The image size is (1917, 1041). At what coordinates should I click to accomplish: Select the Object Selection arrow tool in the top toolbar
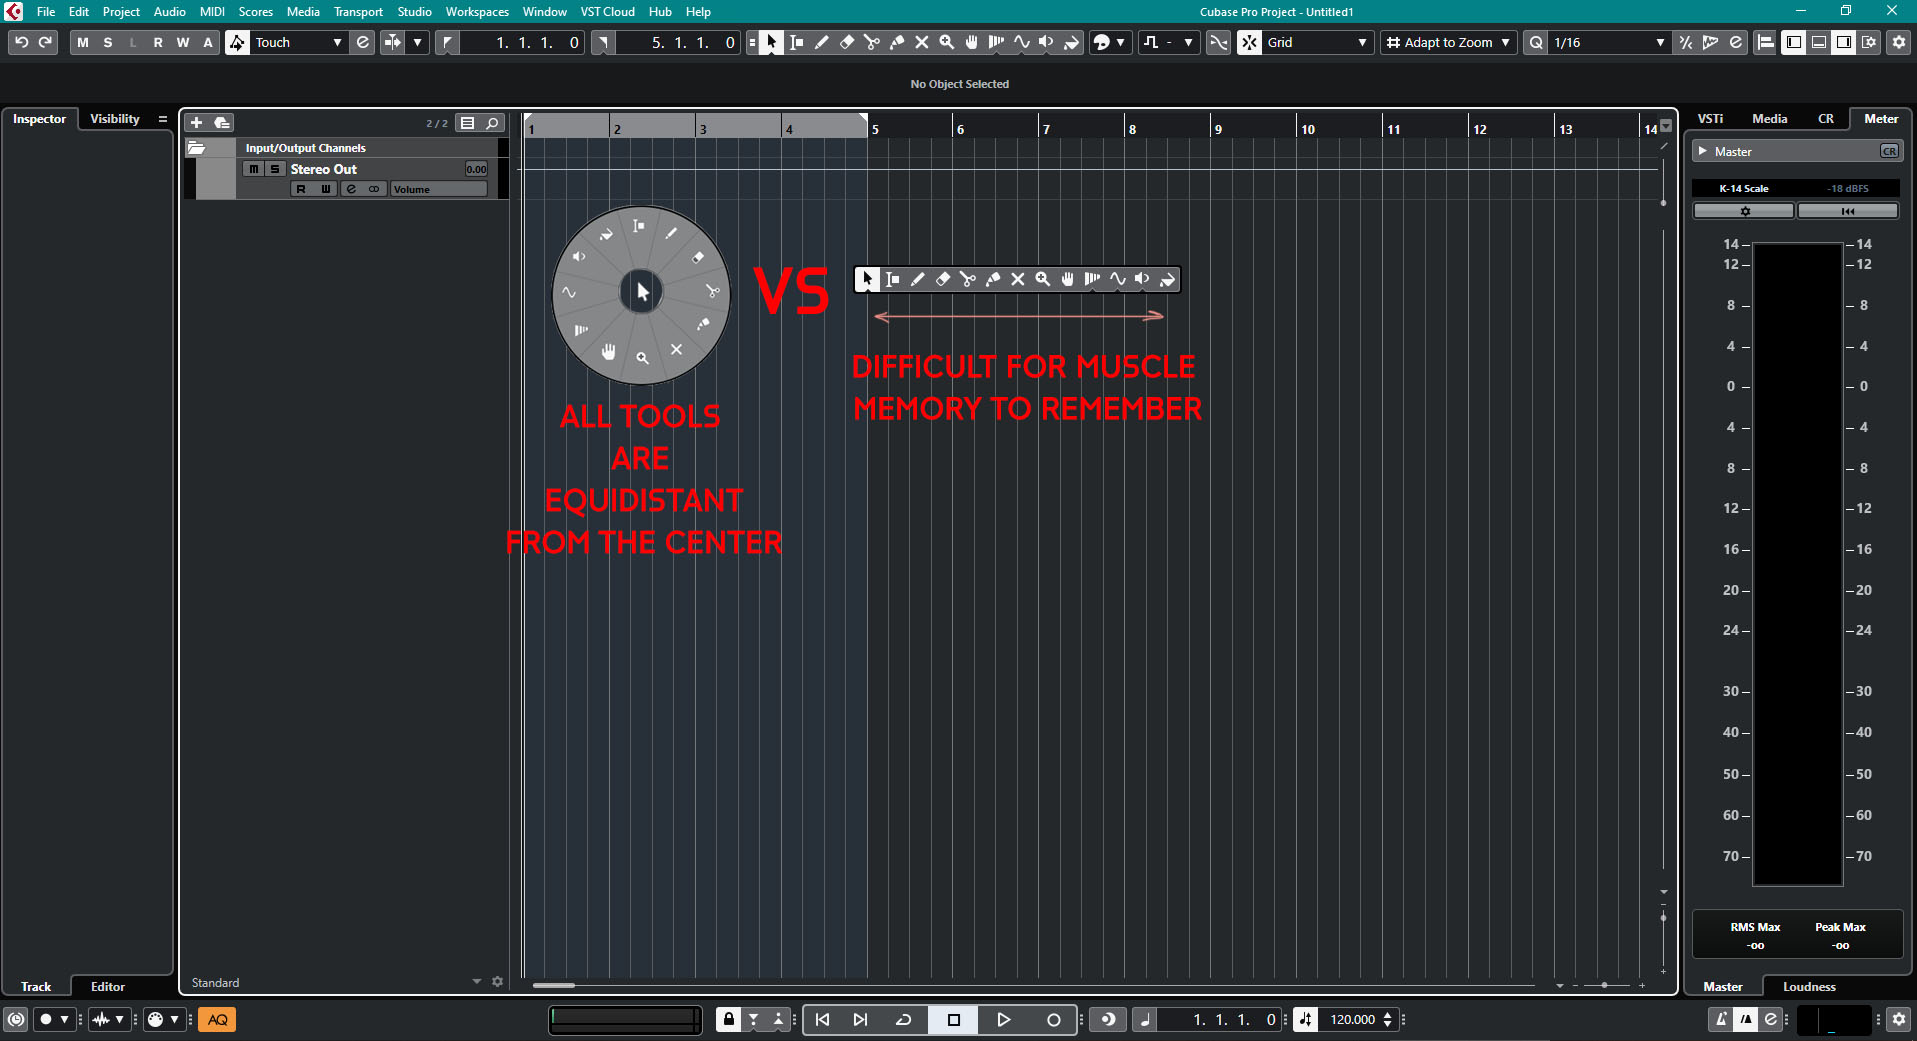(771, 42)
